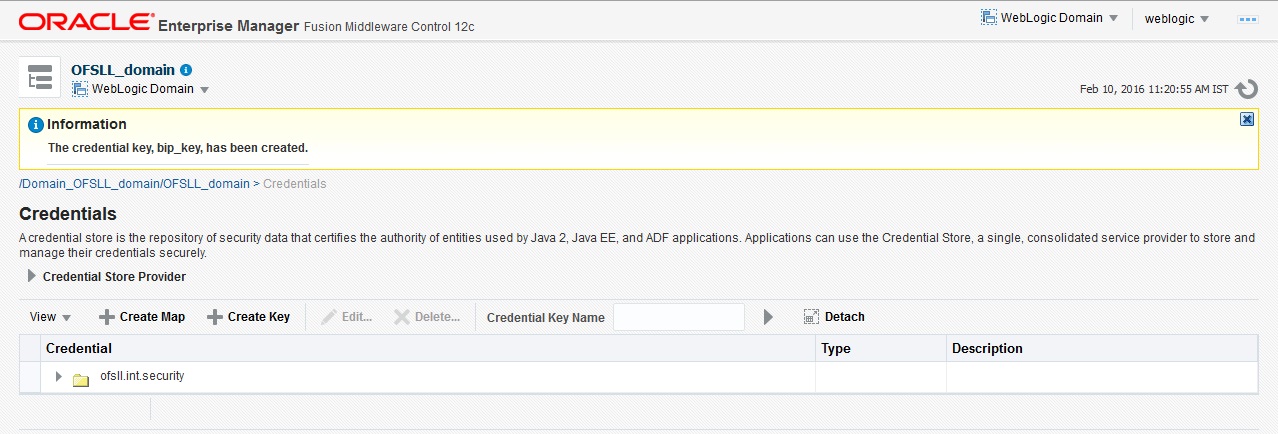The height and width of the screenshot is (434, 1278).
Task: Click the Edit... toolbar button
Action: (x=346, y=317)
